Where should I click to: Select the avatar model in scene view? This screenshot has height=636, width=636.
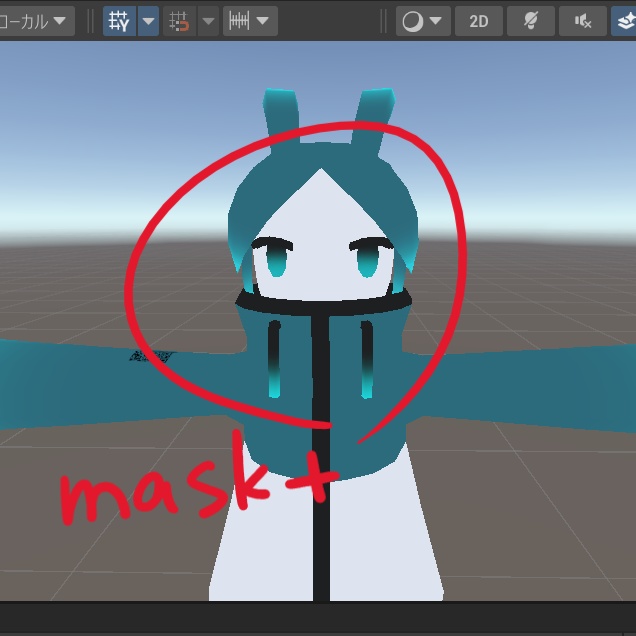322,345
